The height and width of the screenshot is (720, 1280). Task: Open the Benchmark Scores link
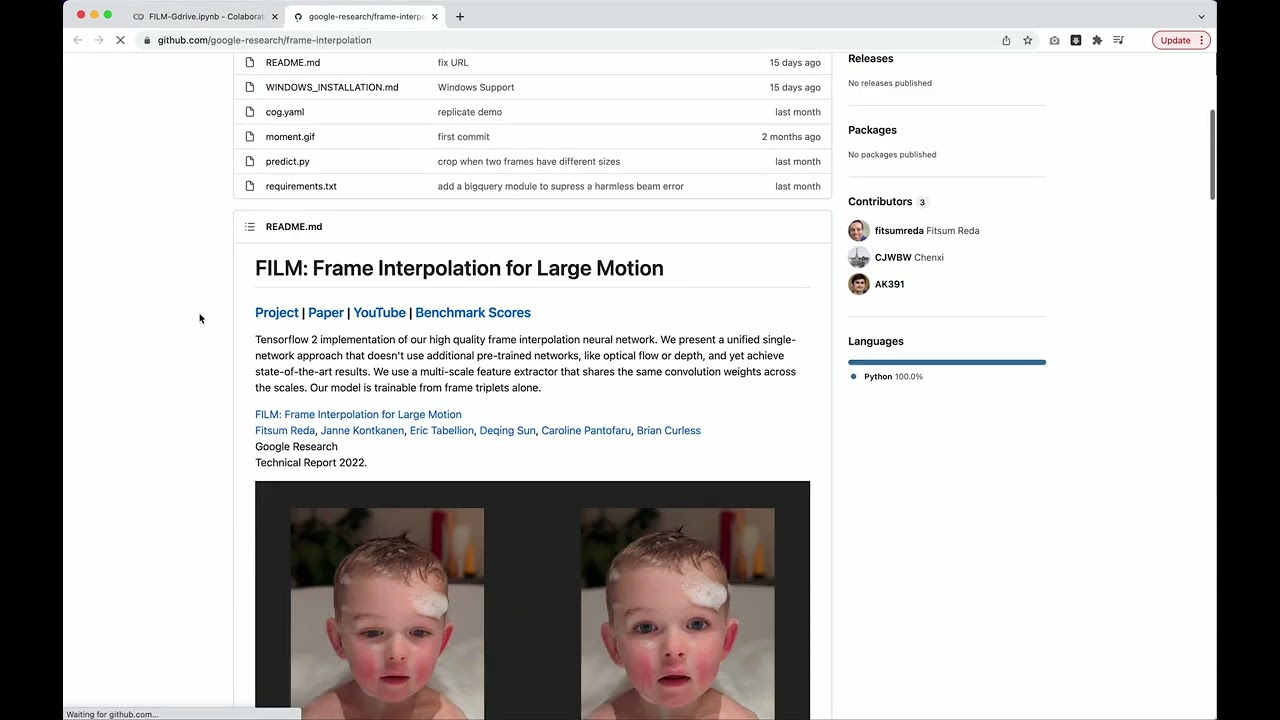(x=473, y=313)
